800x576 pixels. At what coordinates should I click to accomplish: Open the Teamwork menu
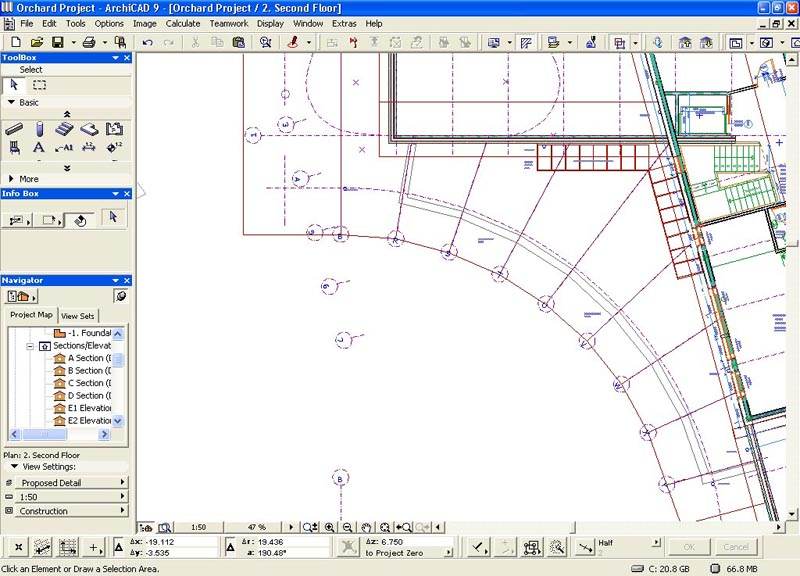(x=227, y=23)
